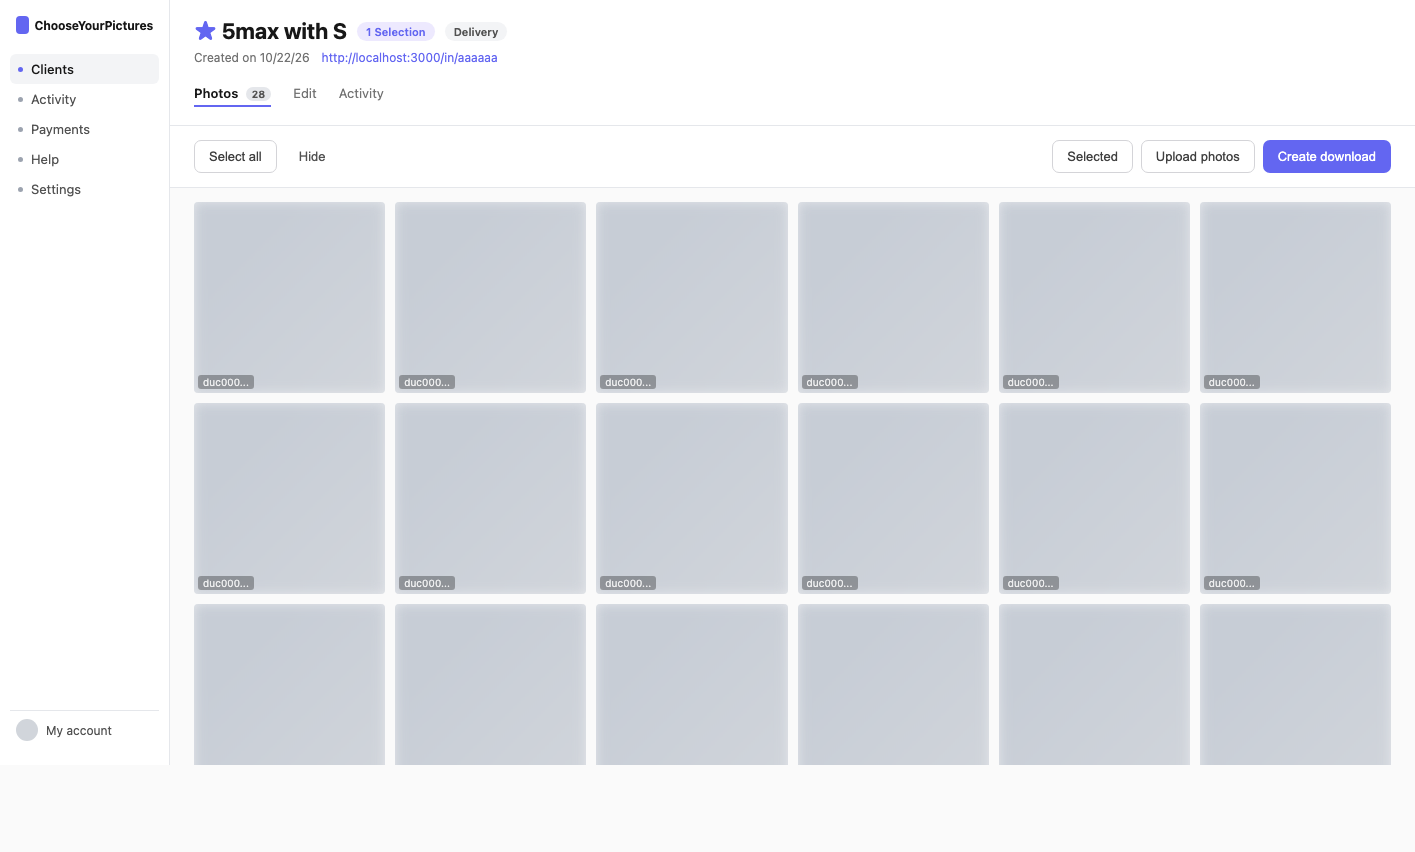Click the My account avatar circle
The image size is (1415, 852).
click(x=27, y=730)
